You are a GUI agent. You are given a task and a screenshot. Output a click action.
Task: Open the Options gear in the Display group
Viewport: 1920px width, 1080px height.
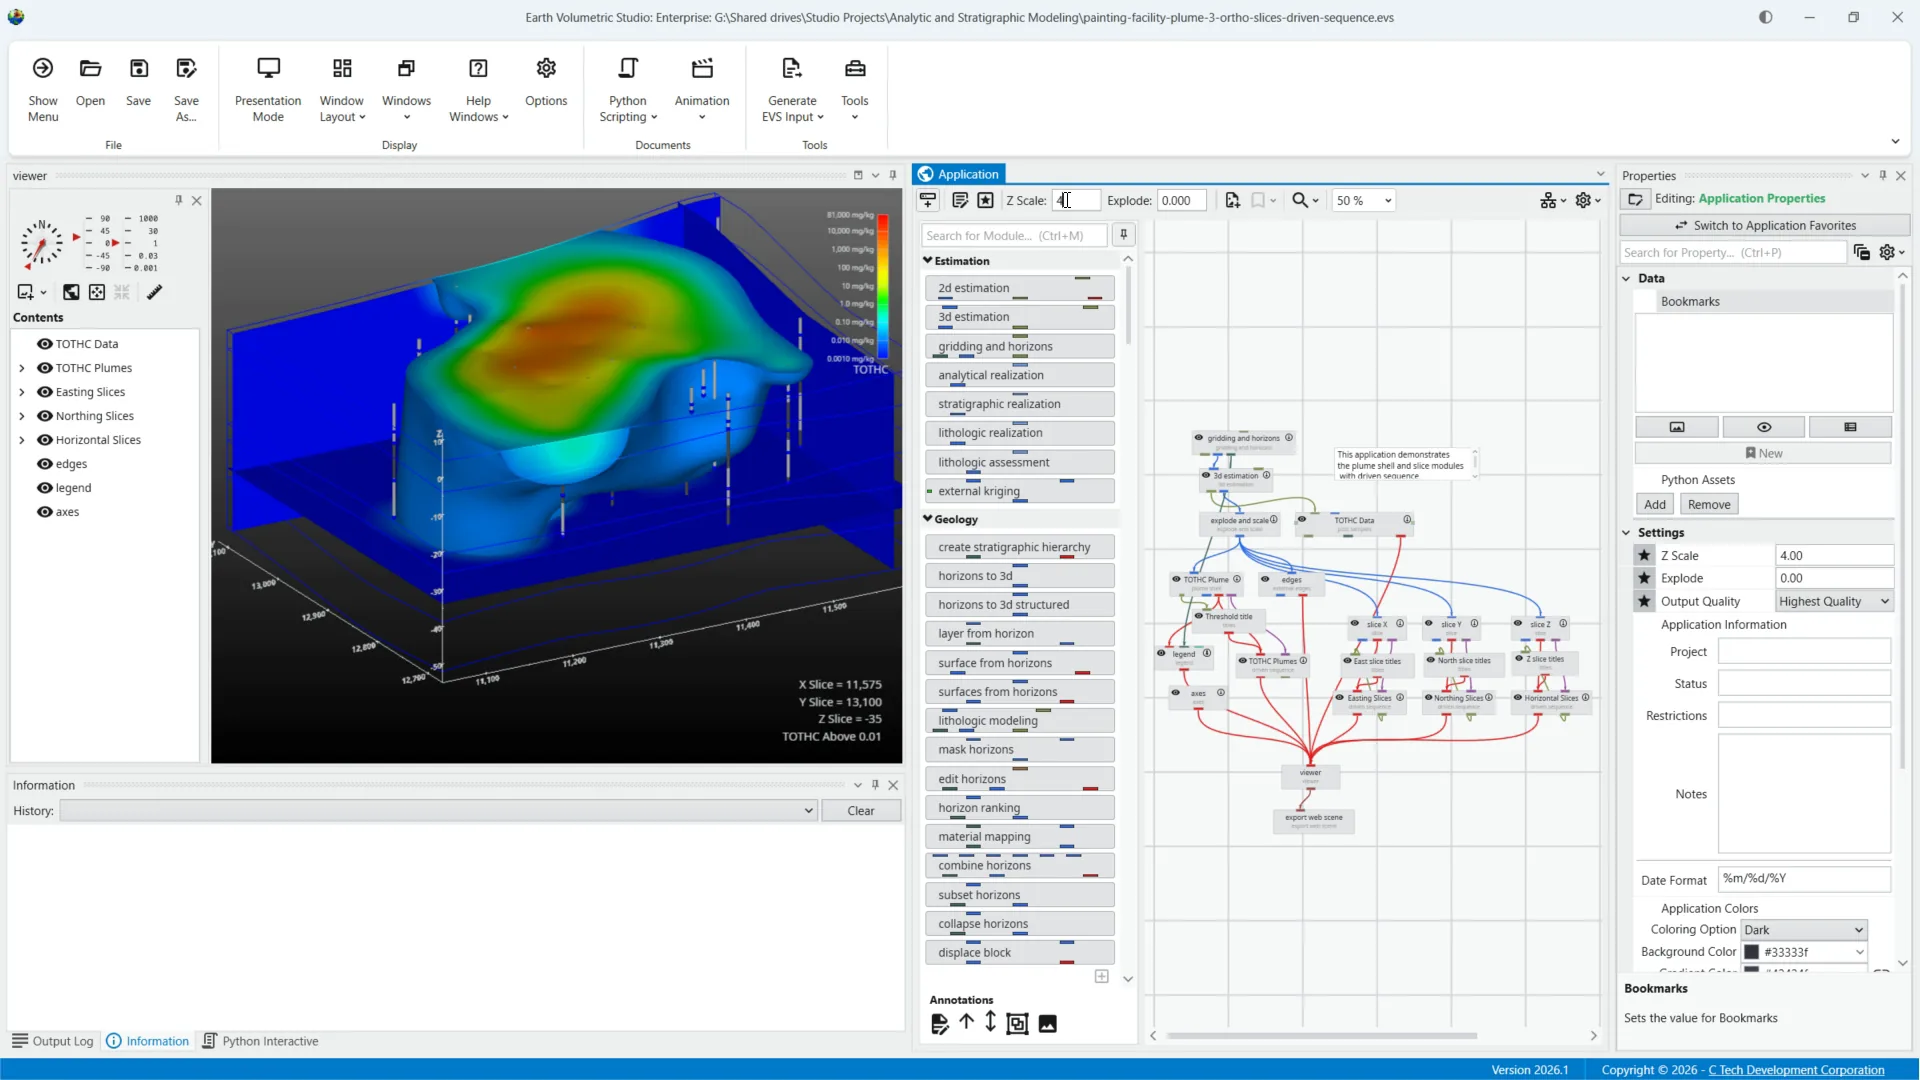(546, 82)
